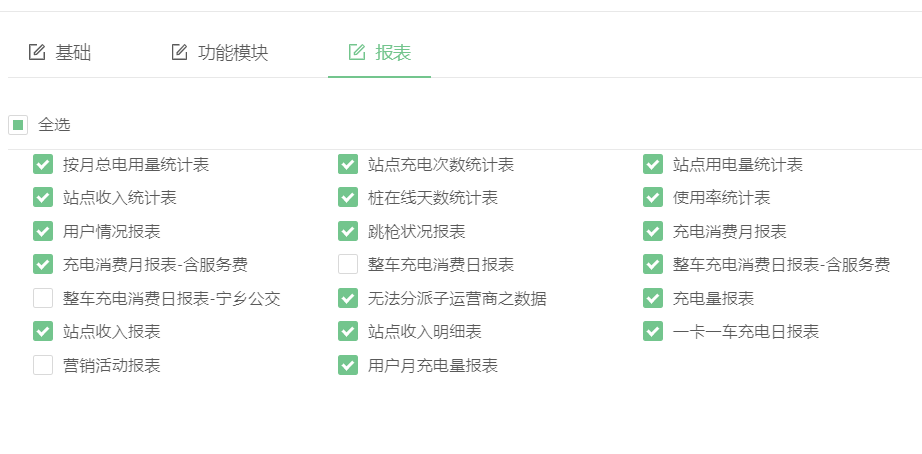Toggle the 全选 select-all checkbox
Viewport: 922px width, 454px height.
(x=18, y=125)
